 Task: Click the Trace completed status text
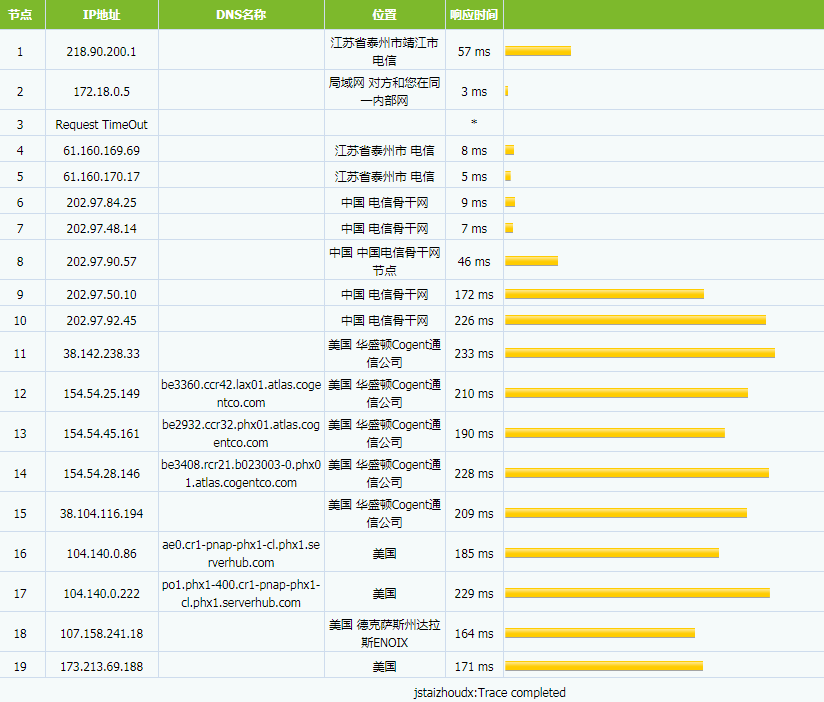[x=490, y=692]
